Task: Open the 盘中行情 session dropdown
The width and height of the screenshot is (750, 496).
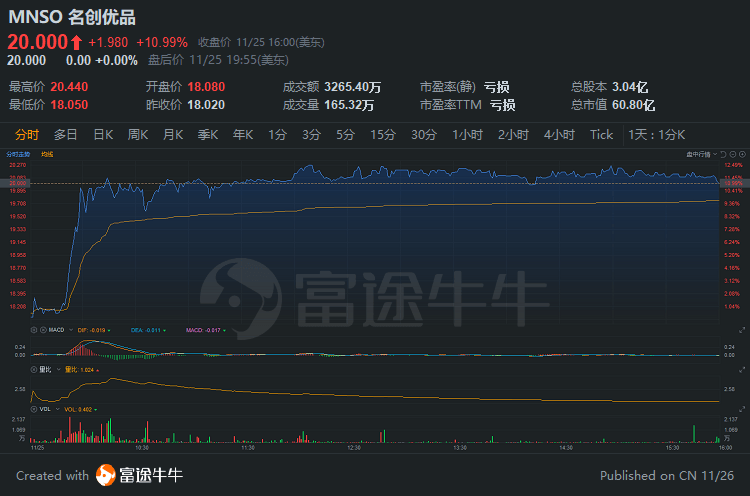Action: (x=702, y=154)
